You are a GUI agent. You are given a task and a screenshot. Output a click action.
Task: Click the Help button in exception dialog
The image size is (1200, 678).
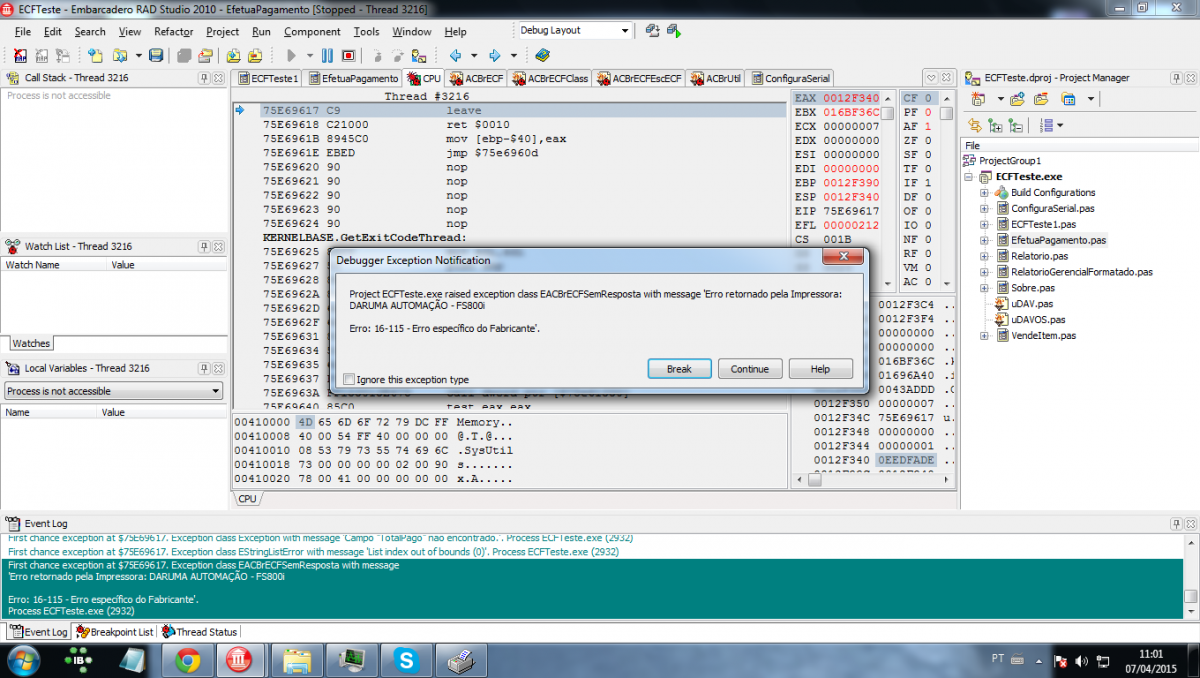(x=820, y=369)
